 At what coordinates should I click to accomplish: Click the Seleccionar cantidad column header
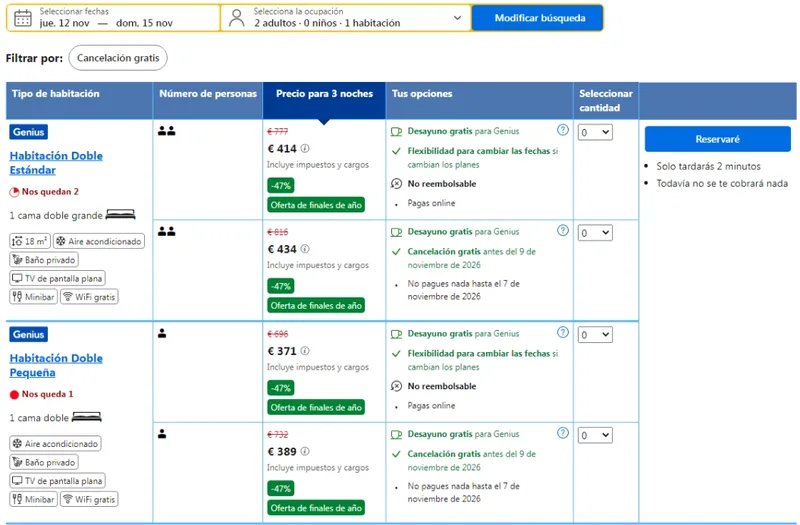click(606, 101)
